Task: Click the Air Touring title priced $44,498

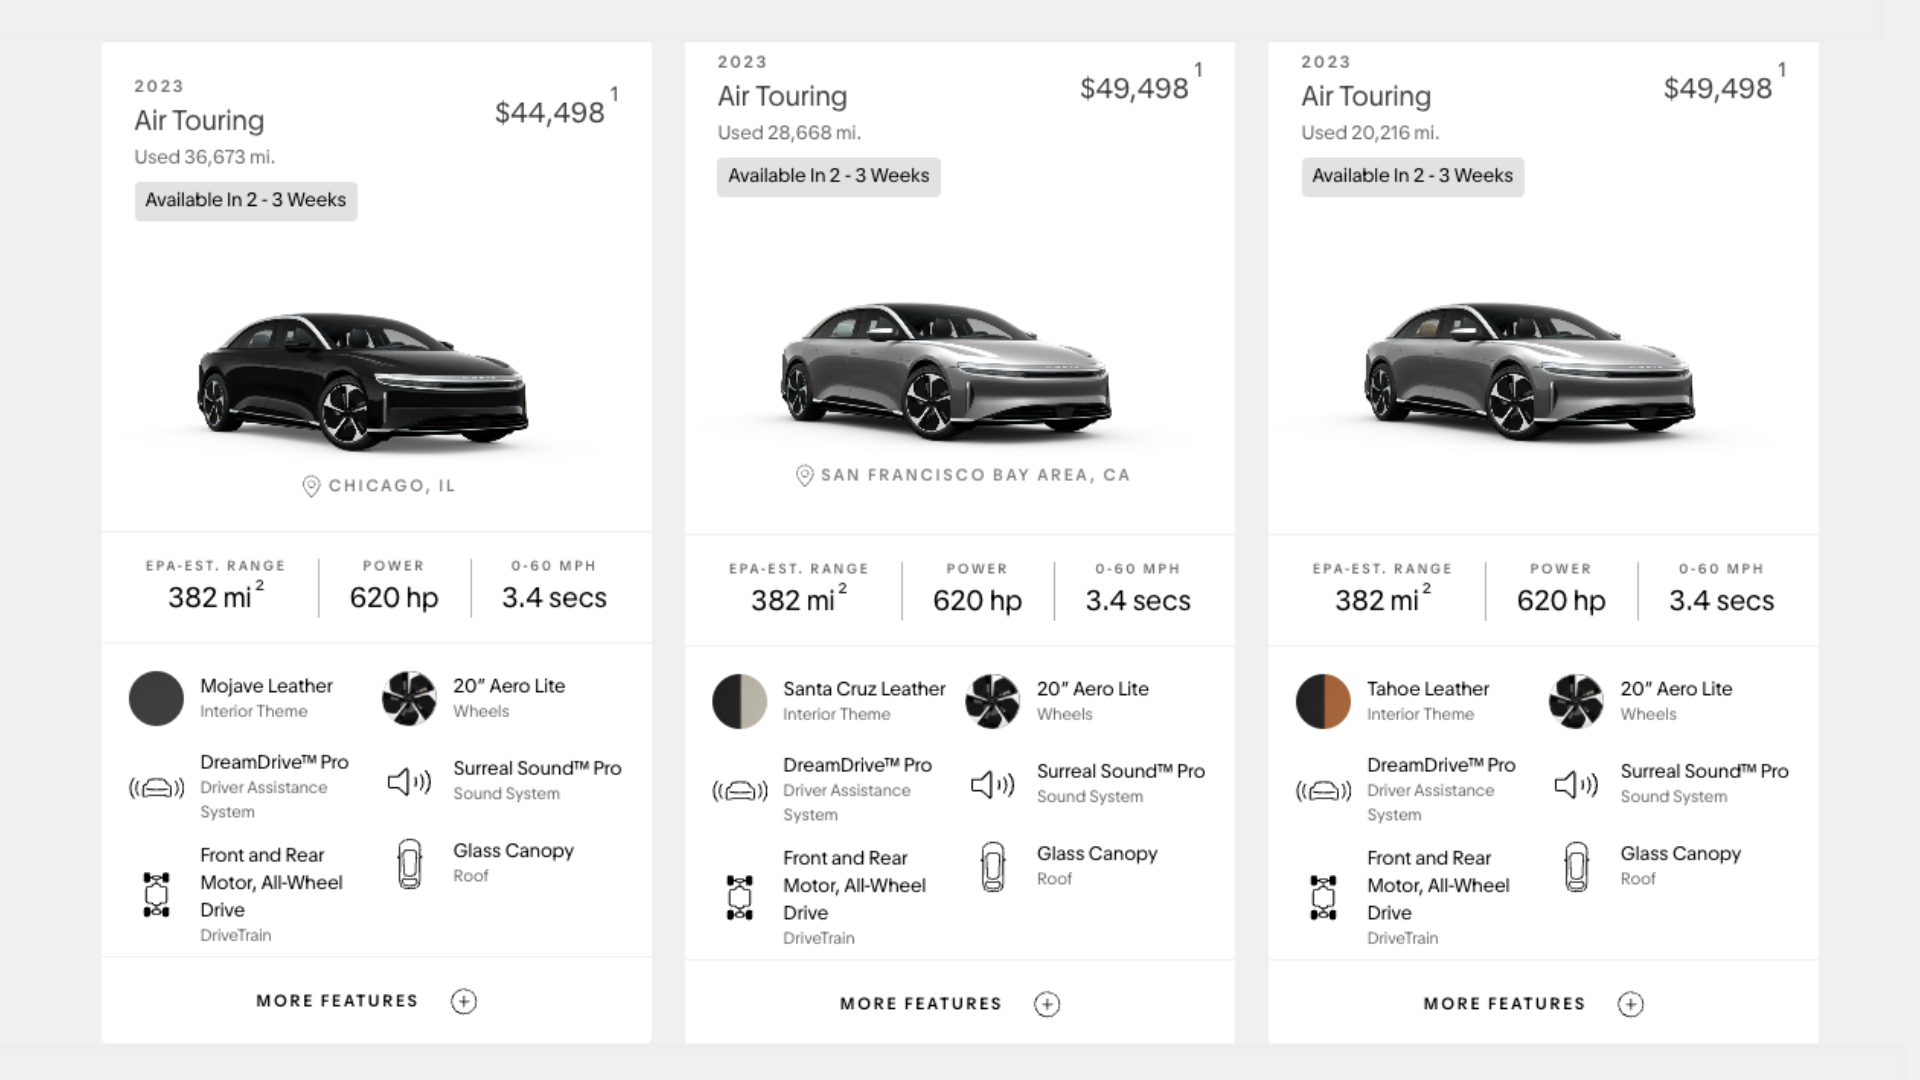Action: pos(199,120)
